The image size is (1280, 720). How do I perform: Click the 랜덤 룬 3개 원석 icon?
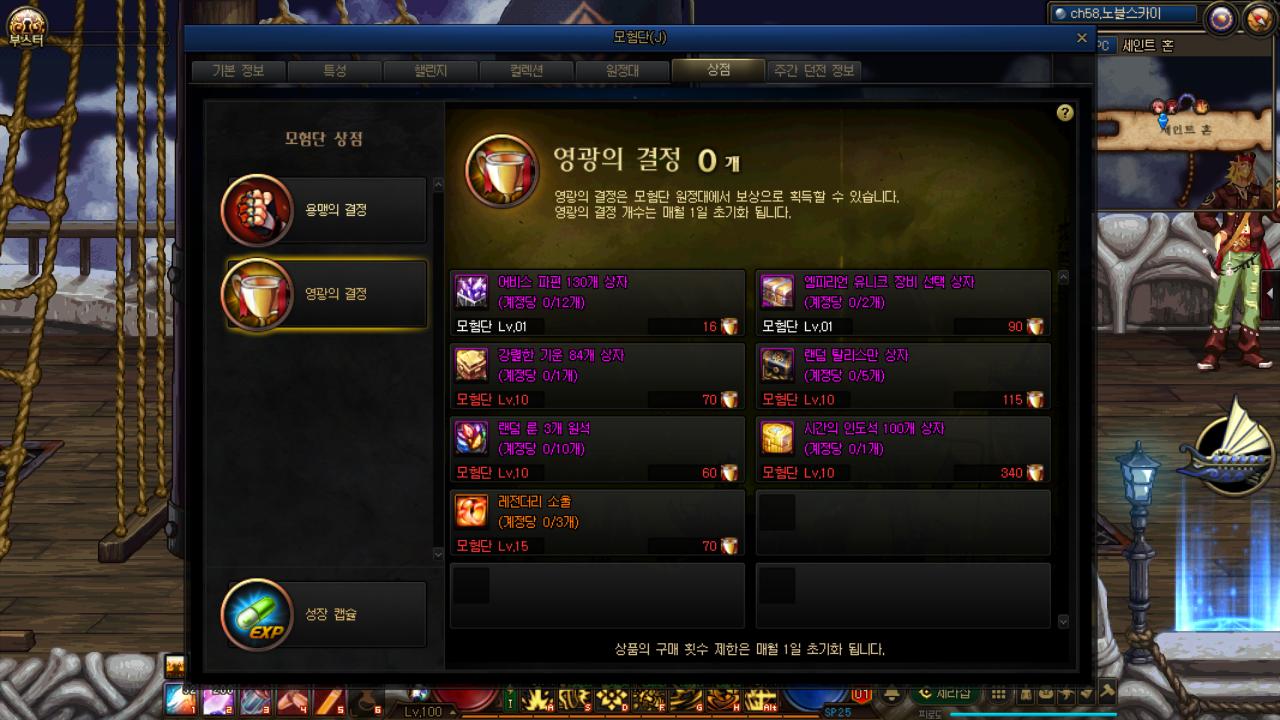(472, 438)
